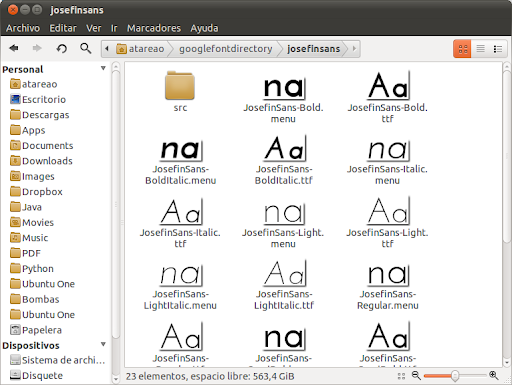Open Papelera trash in sidebar
512x385 pixels.
(x=36, y=330)
